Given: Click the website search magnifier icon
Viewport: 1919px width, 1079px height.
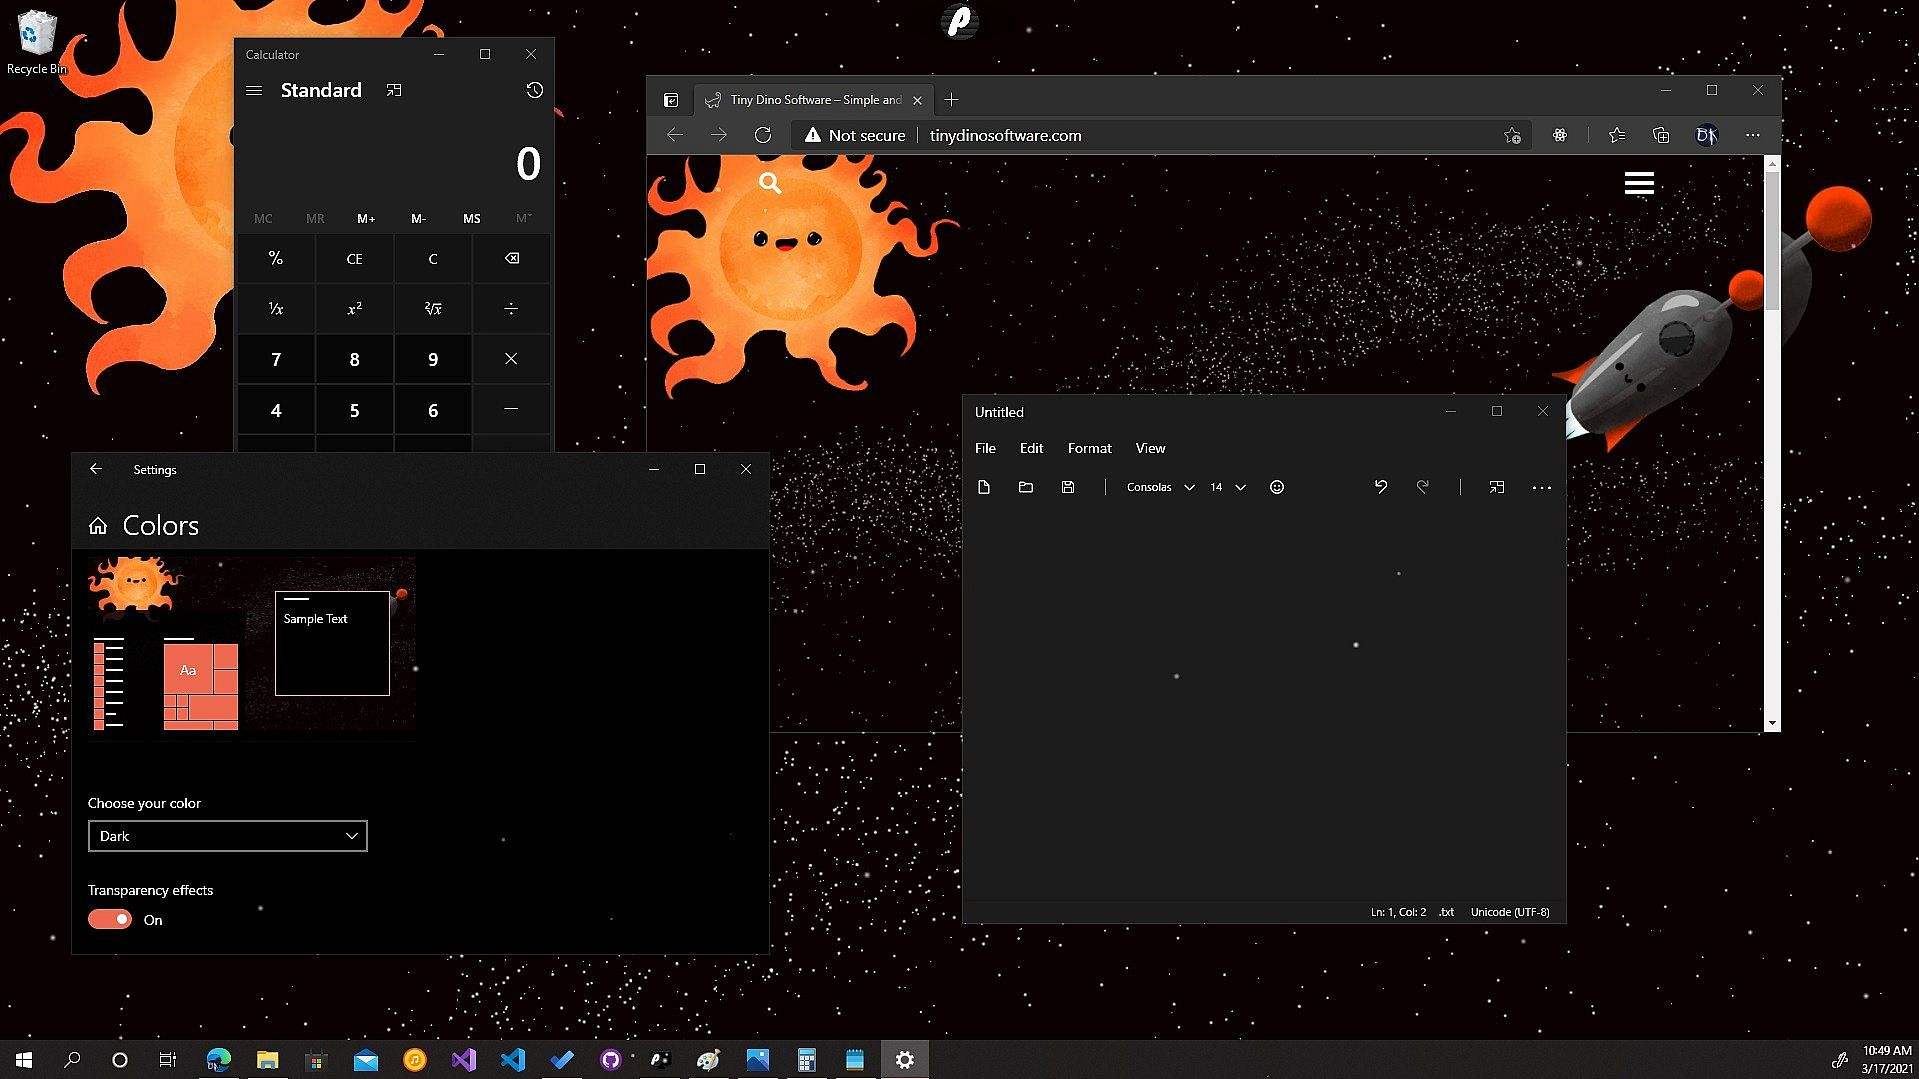Looking at the screenshot, I should 770,183.
